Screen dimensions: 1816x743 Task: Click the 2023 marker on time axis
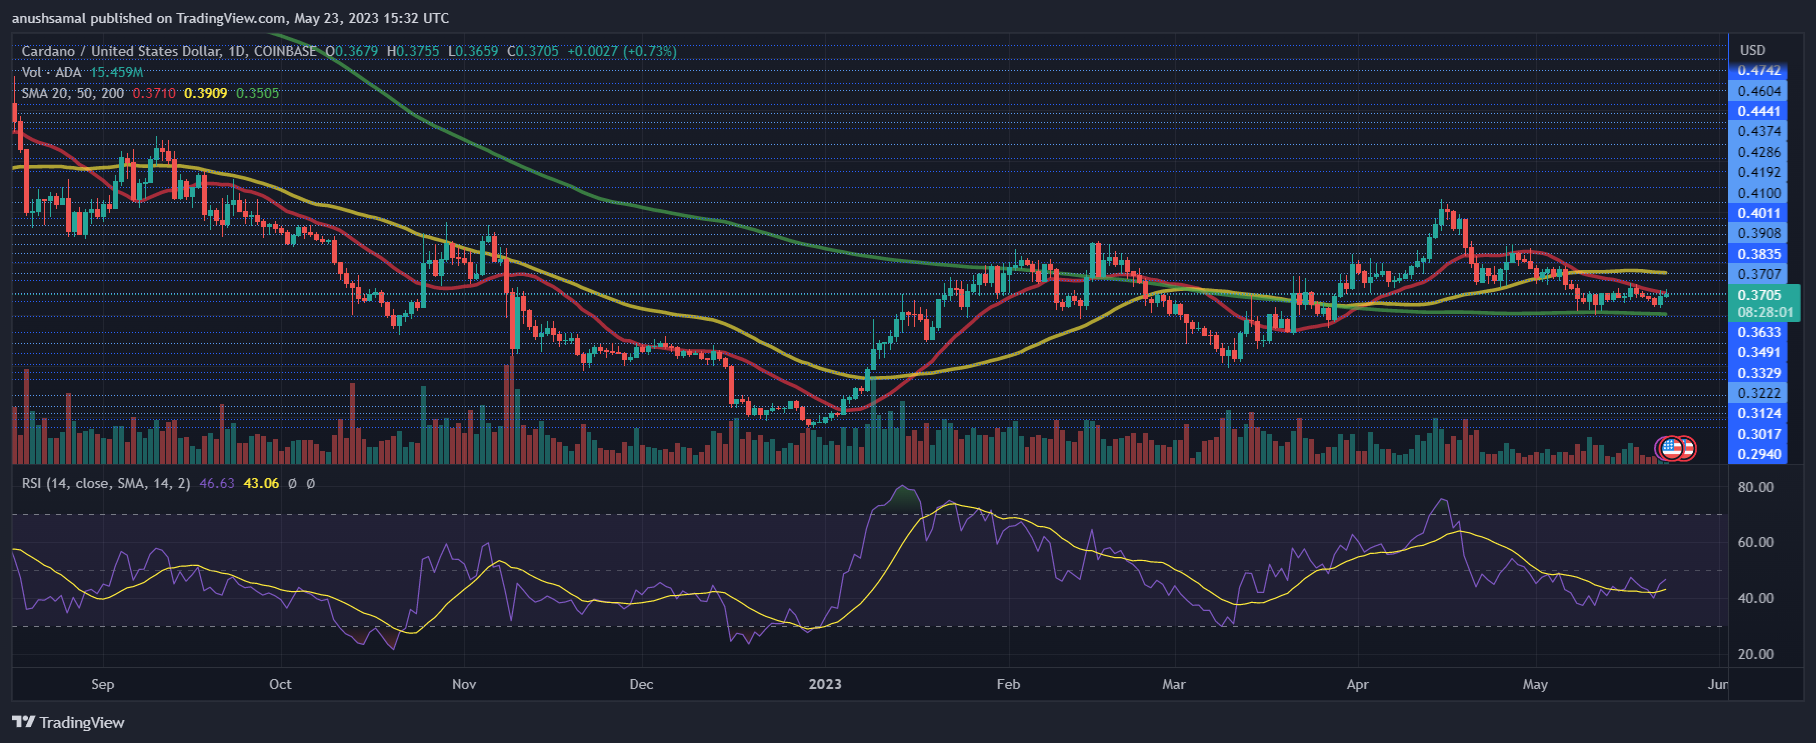coord(825,684)
